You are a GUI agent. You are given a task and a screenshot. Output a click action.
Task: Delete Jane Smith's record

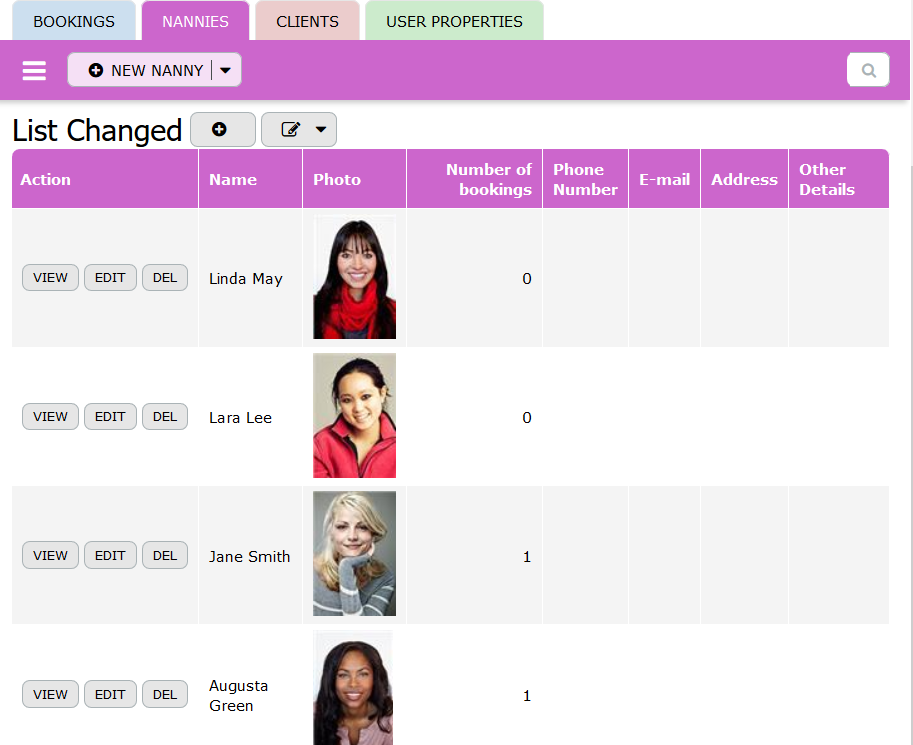pyautogui.click(x=165, y=556)
